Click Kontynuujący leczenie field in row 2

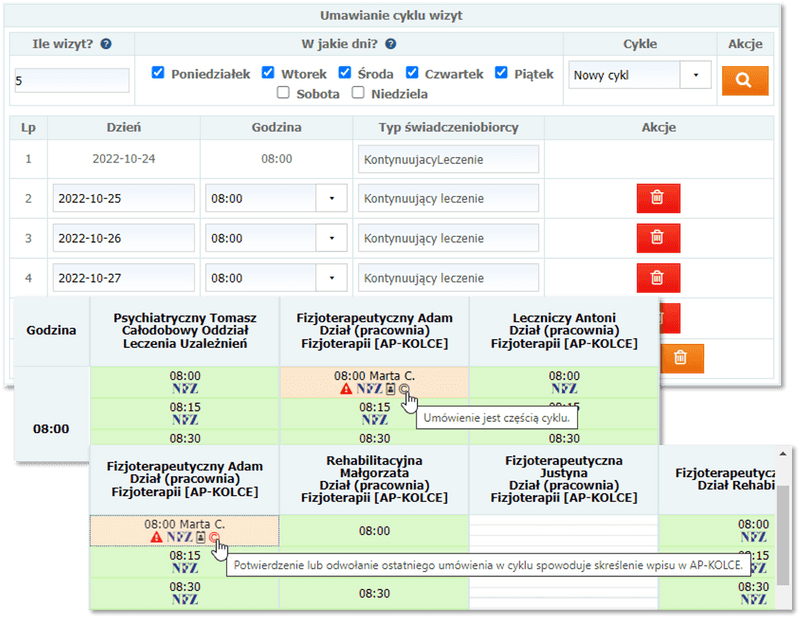(x=448, y=198)
